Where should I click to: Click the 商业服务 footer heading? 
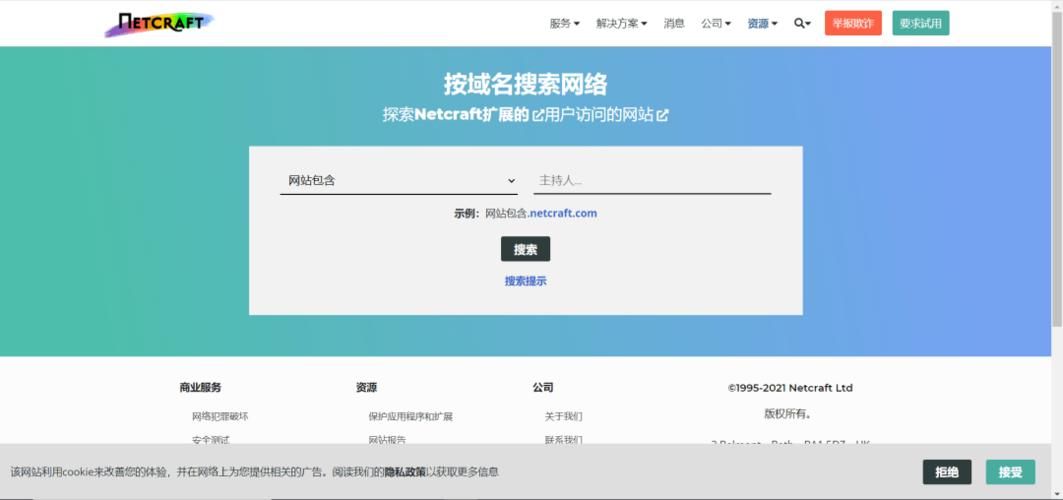200,388
